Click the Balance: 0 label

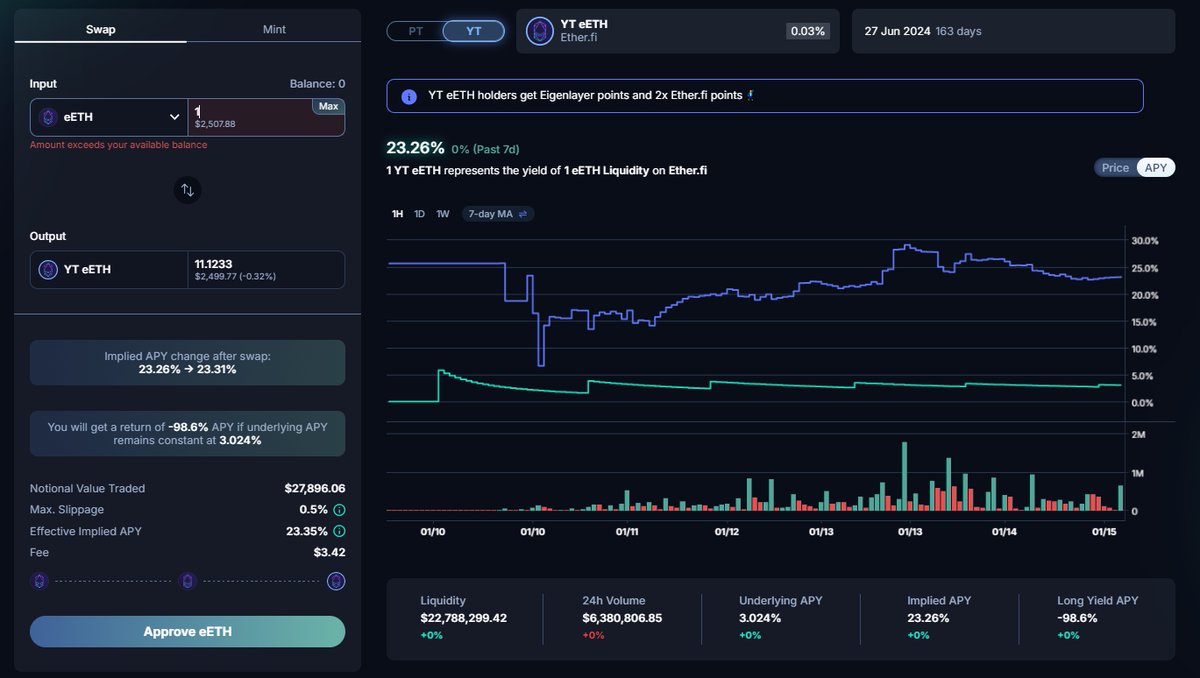pos(317,84)
